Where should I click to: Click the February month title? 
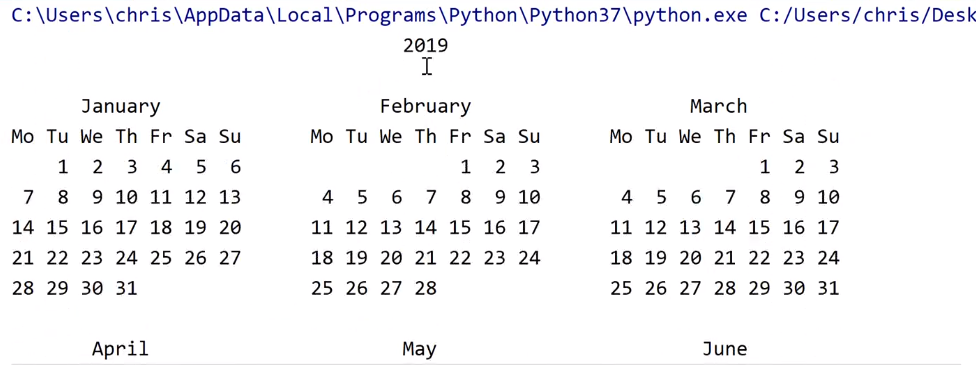click(425, 107)
